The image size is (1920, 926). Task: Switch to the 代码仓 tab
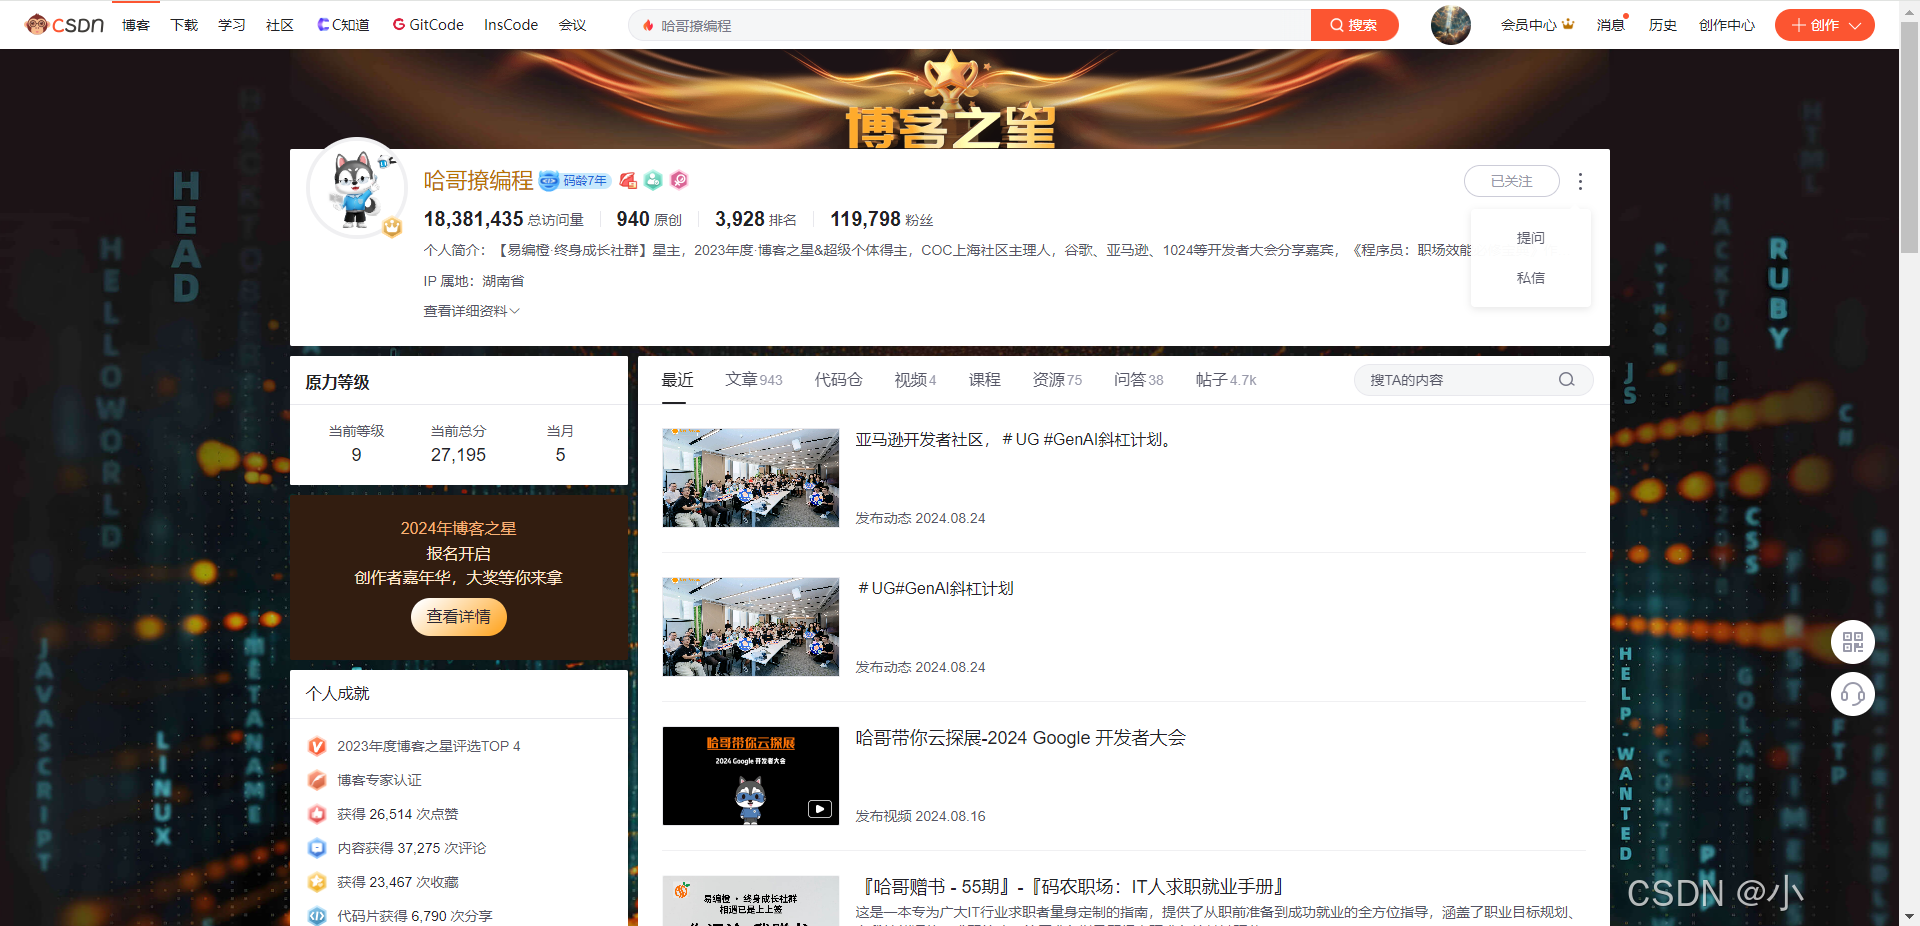coord(838,380)
